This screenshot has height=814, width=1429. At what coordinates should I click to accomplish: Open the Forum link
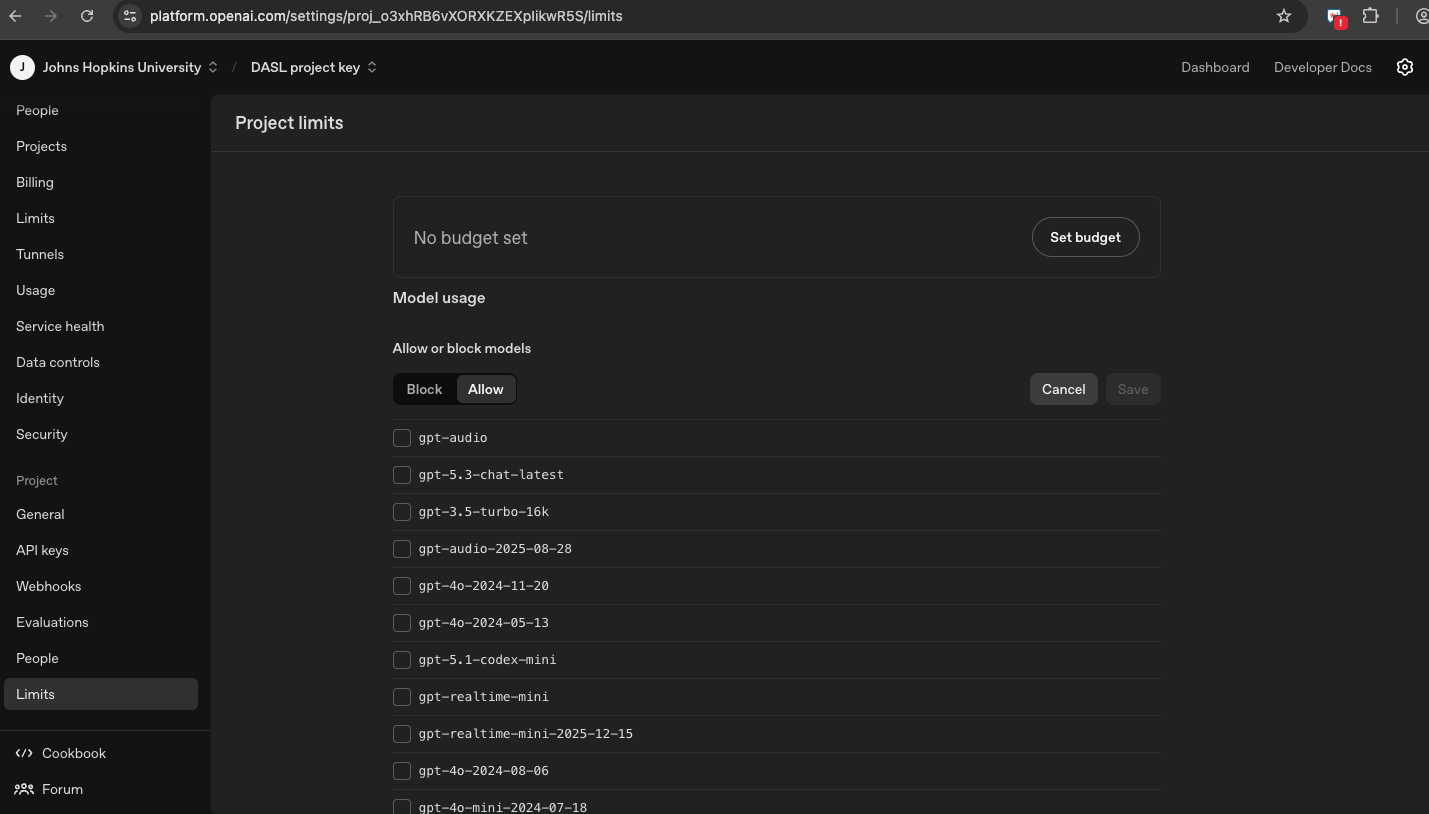(62, 789)
